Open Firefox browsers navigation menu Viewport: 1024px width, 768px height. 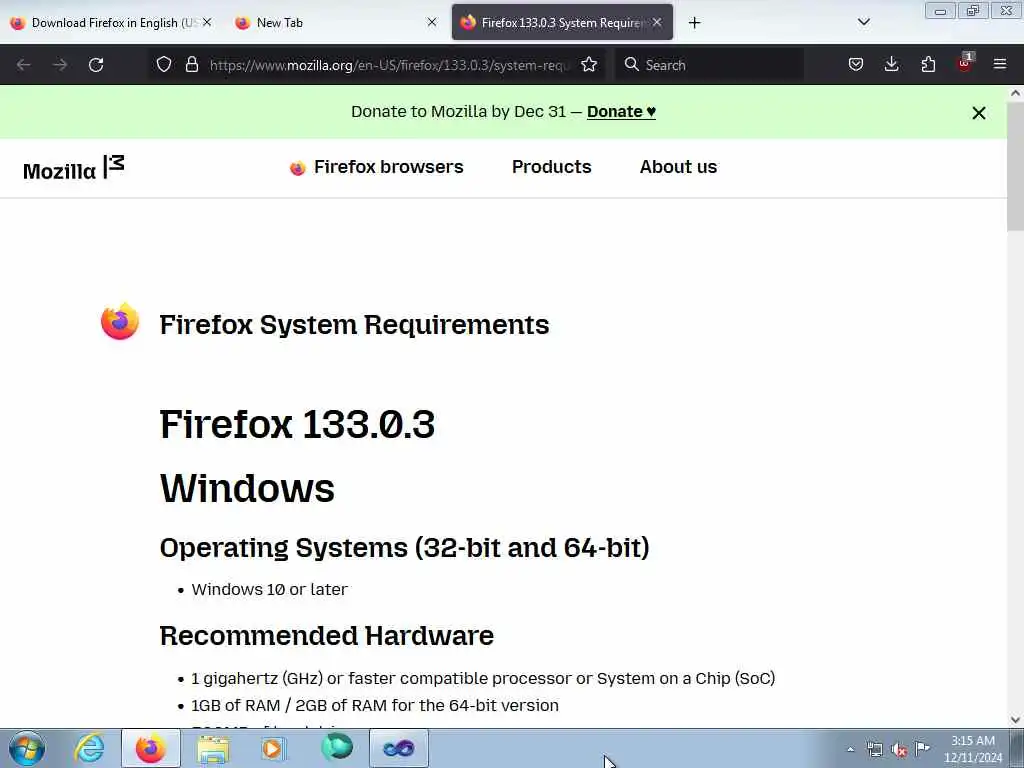click(376, 167)
